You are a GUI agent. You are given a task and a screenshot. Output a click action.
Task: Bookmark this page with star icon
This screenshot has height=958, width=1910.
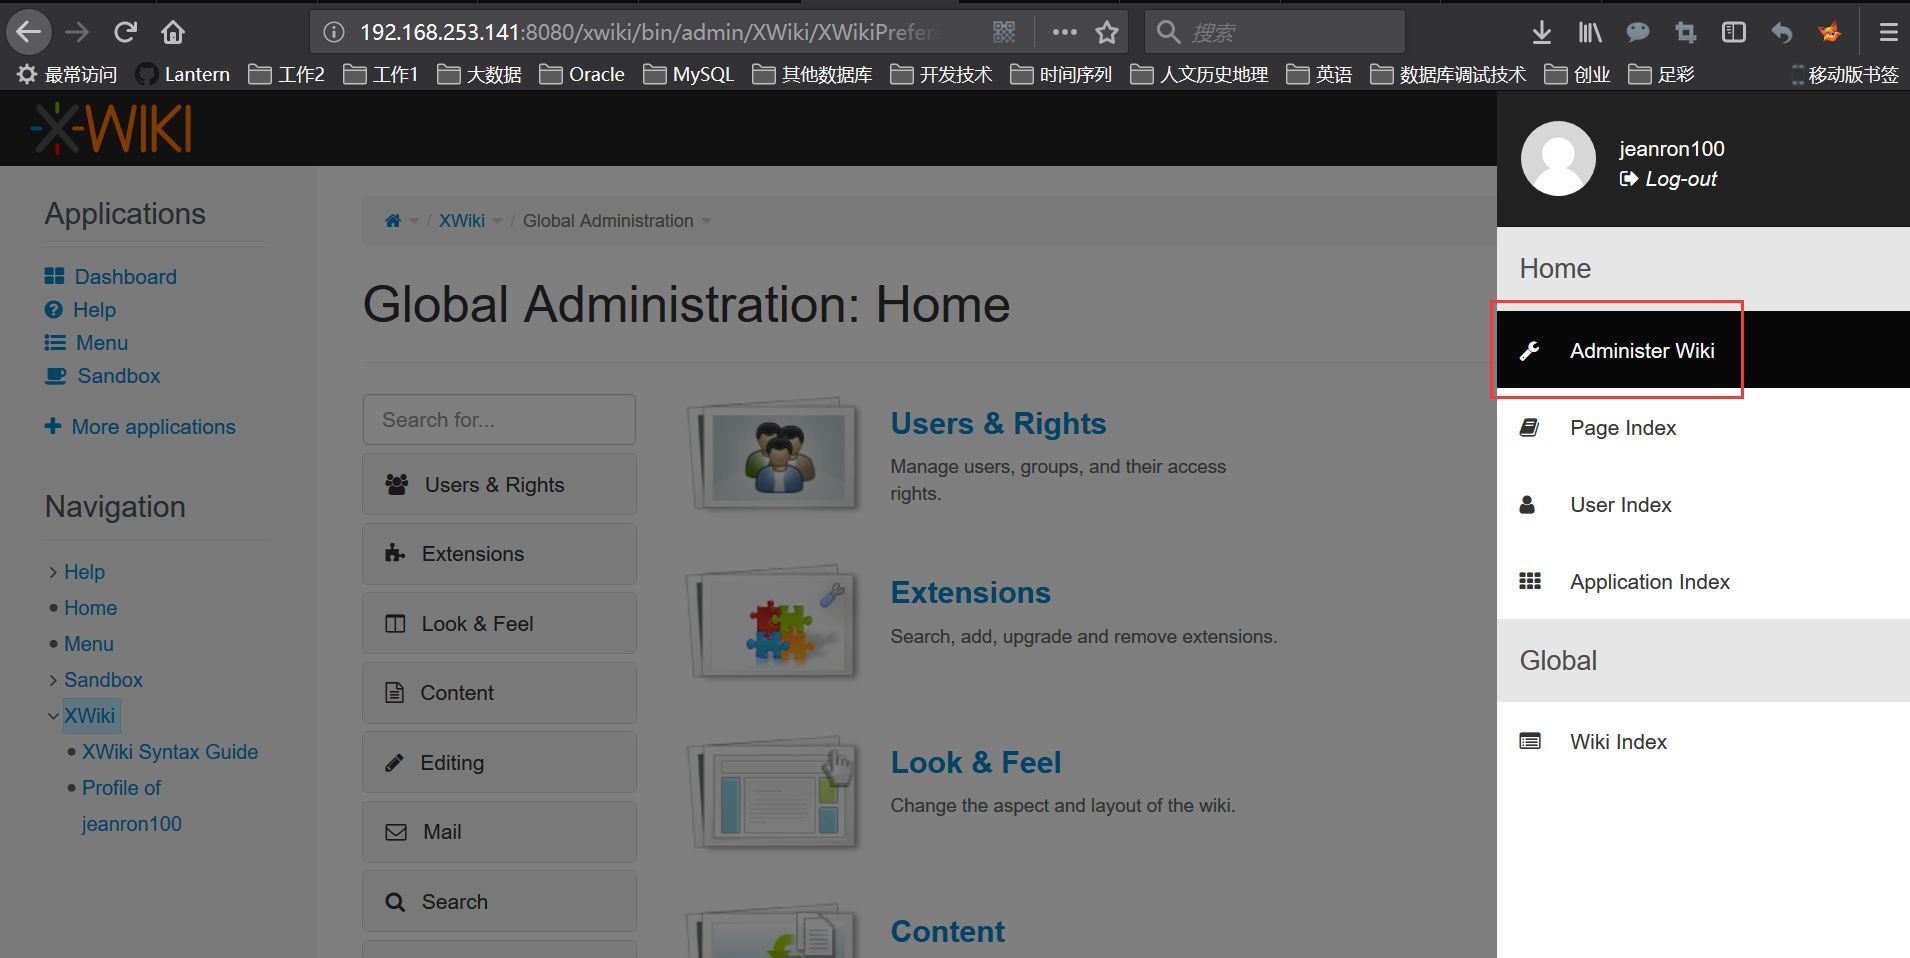click(x=1107, y=32)
